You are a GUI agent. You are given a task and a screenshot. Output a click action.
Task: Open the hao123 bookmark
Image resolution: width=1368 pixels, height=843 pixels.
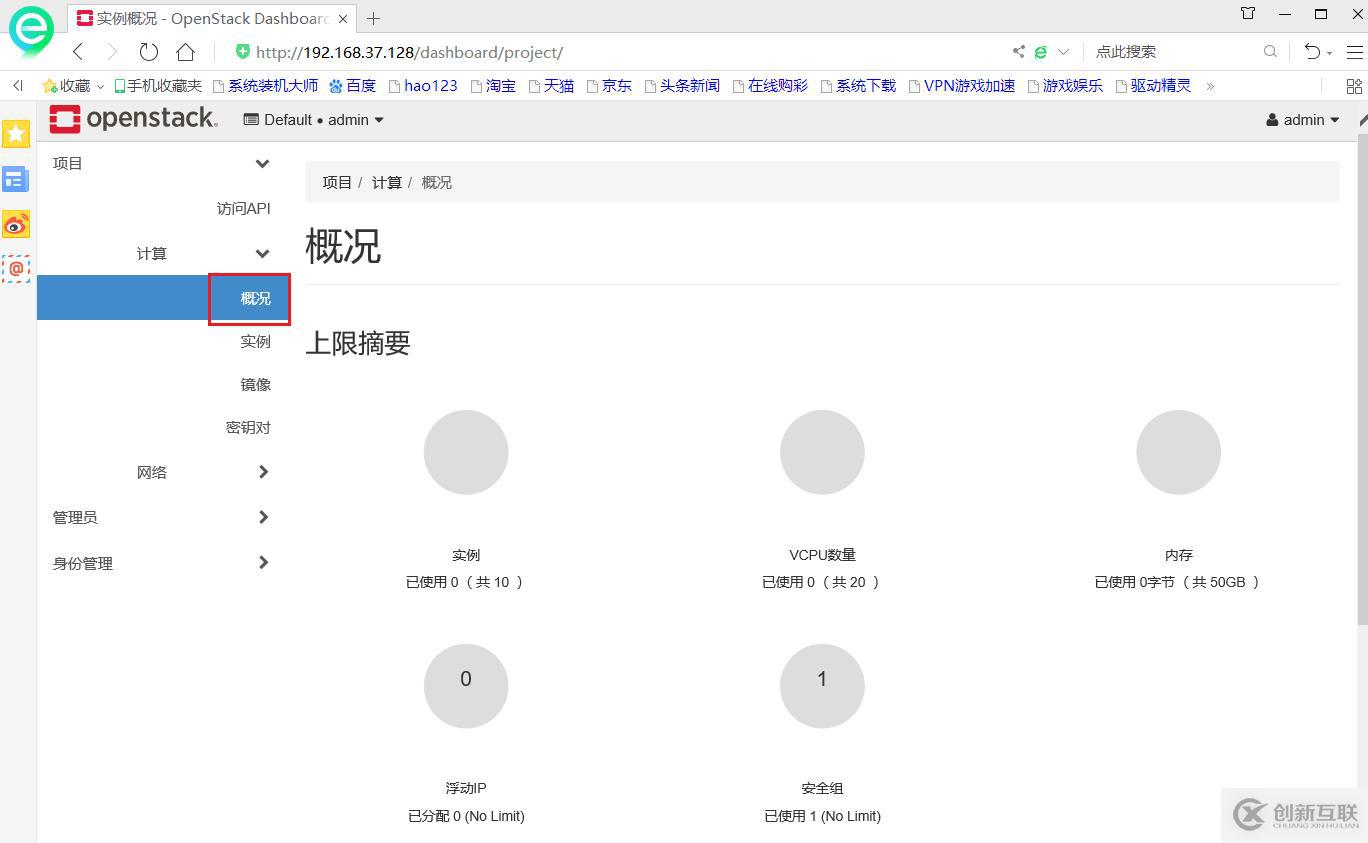(423, 86)
